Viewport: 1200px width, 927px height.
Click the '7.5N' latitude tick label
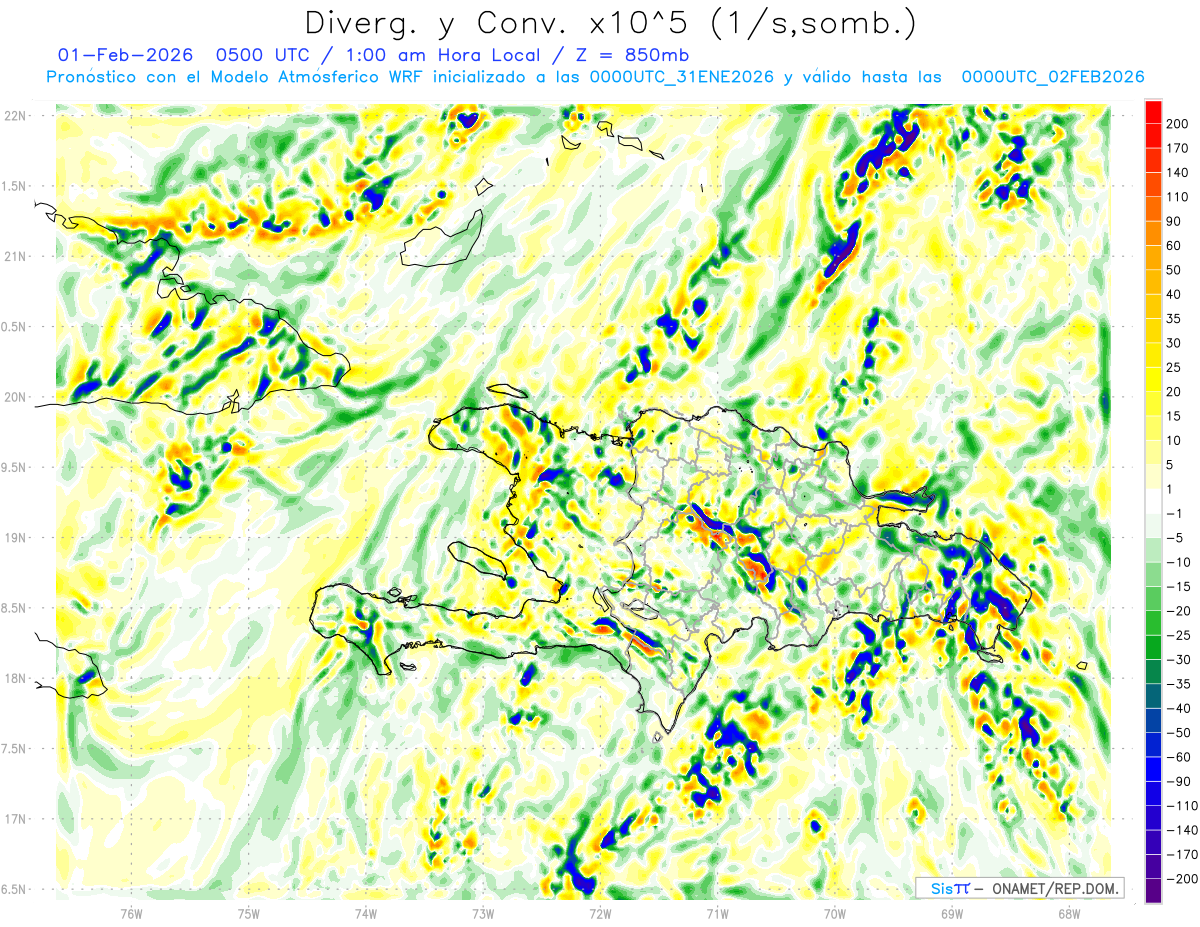tap(15, 748)
